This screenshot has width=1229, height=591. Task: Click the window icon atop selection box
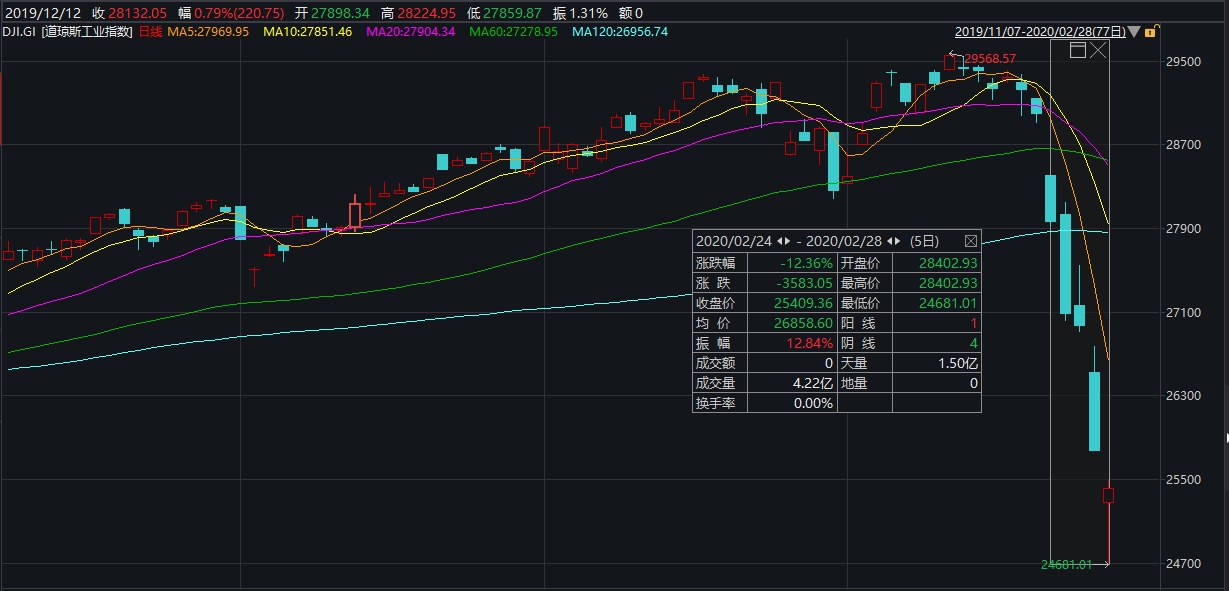click(x=1078, y=50)
